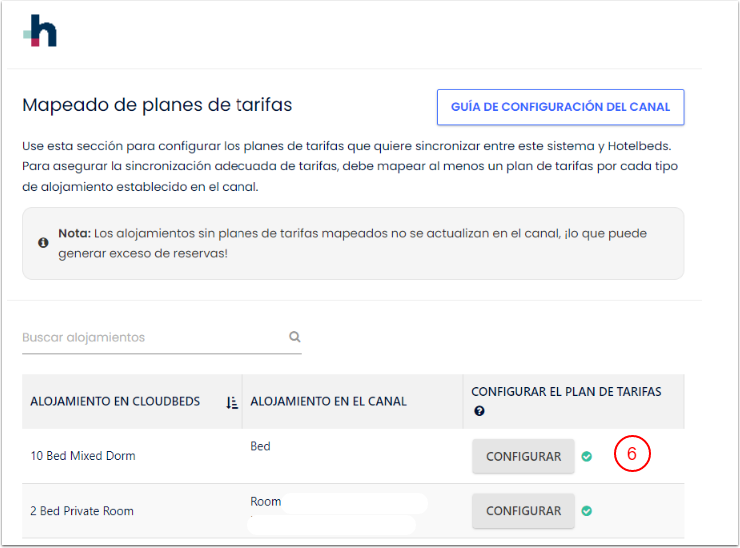The height and width of the screenshot is (548, 740).
Task: Click Configurar for 2 Bed Private Room
Action: click(x=523, y=511)
